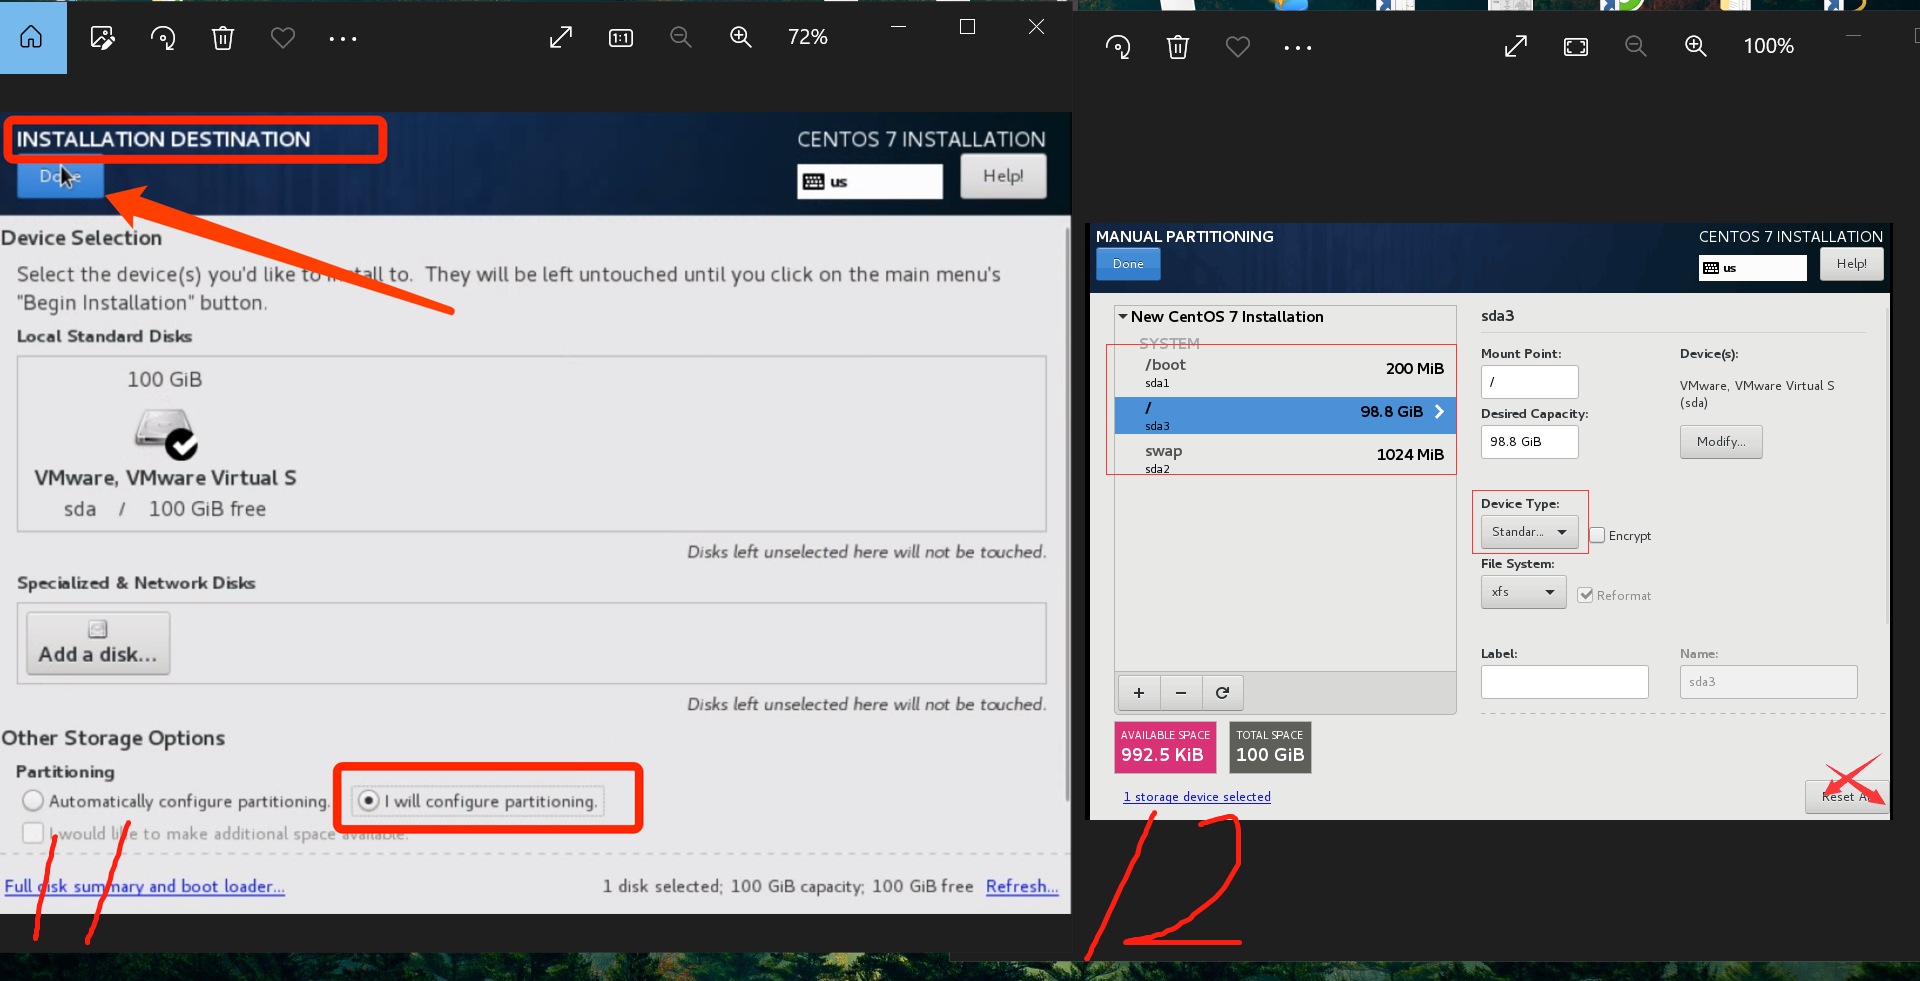Go to the Photos home in the left window
1920x981 pixels.
coord(32,37)
